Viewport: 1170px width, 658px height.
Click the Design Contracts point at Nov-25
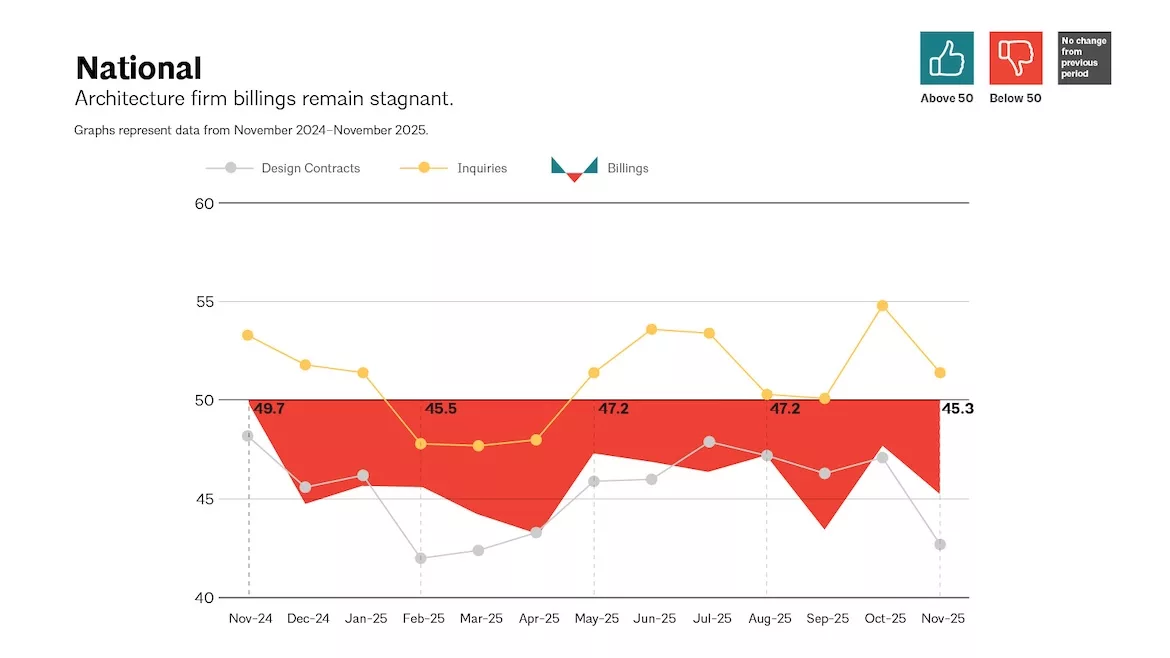[940, 545]
